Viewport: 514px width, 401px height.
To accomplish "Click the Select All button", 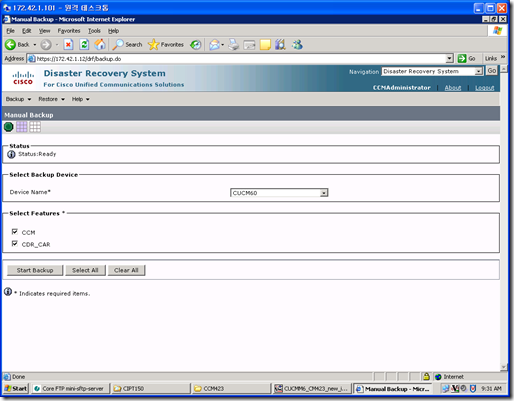I will click(x=85, y=270).
